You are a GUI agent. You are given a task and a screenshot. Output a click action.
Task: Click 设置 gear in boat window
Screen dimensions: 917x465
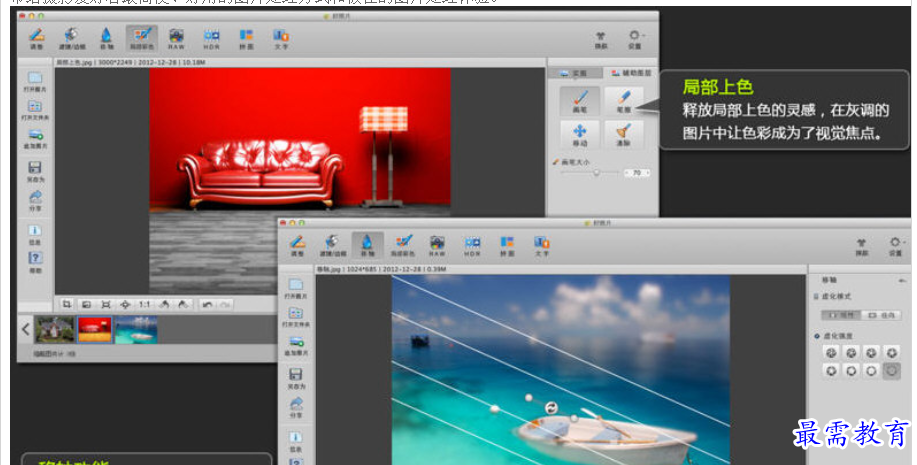895,246
